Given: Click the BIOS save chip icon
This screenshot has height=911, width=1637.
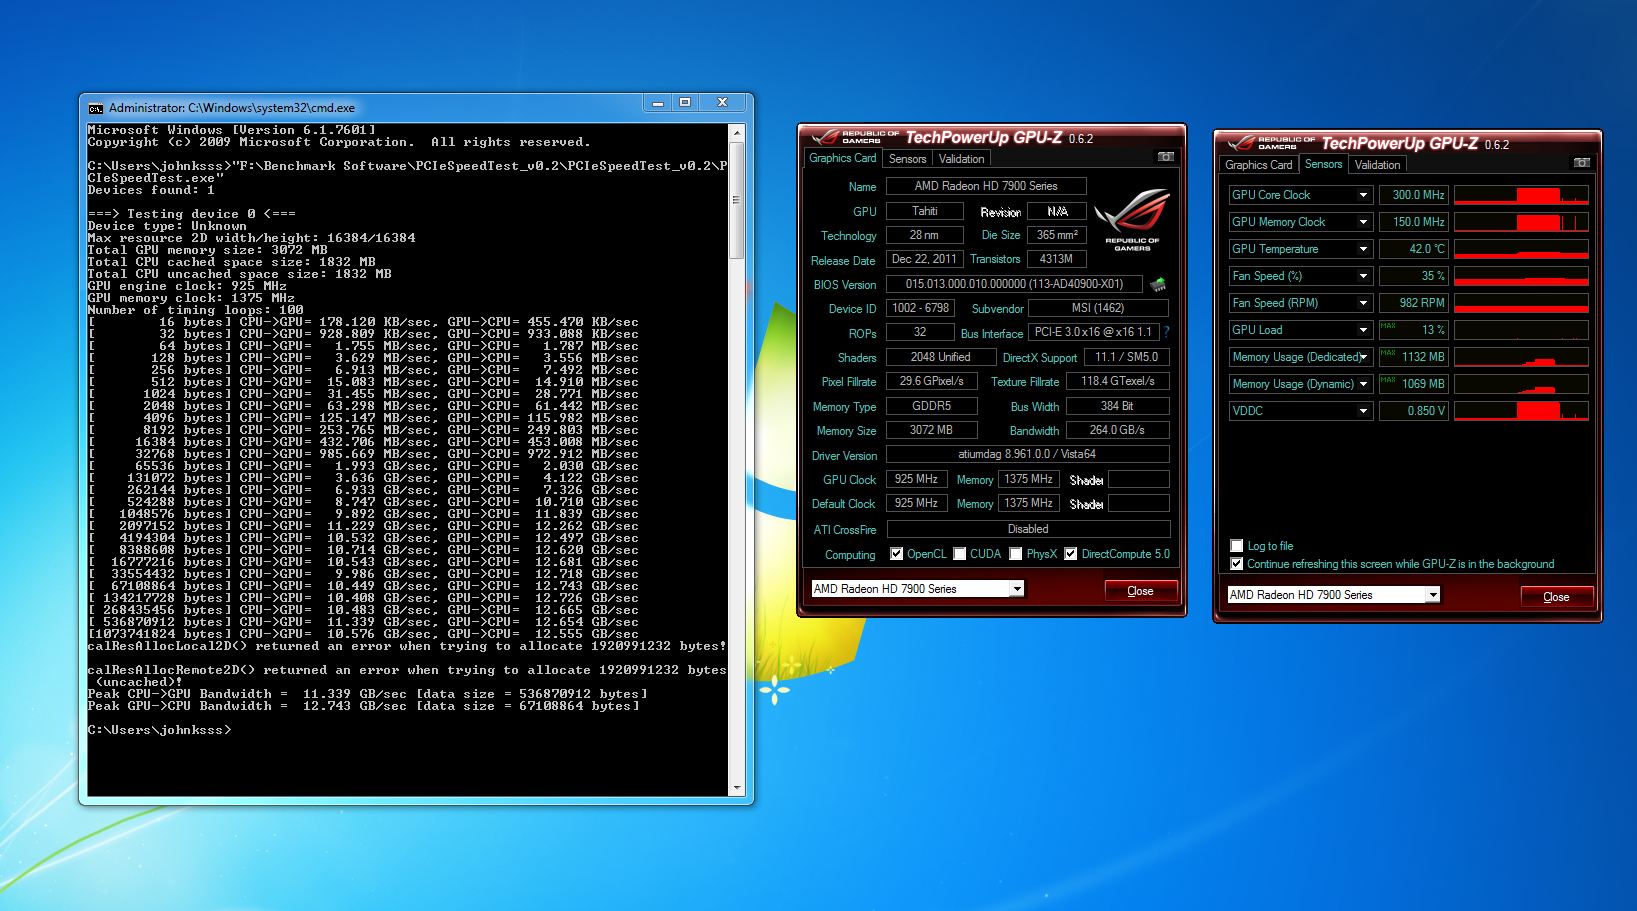Looking at the screenshot, I should [x=1158, y=285].
